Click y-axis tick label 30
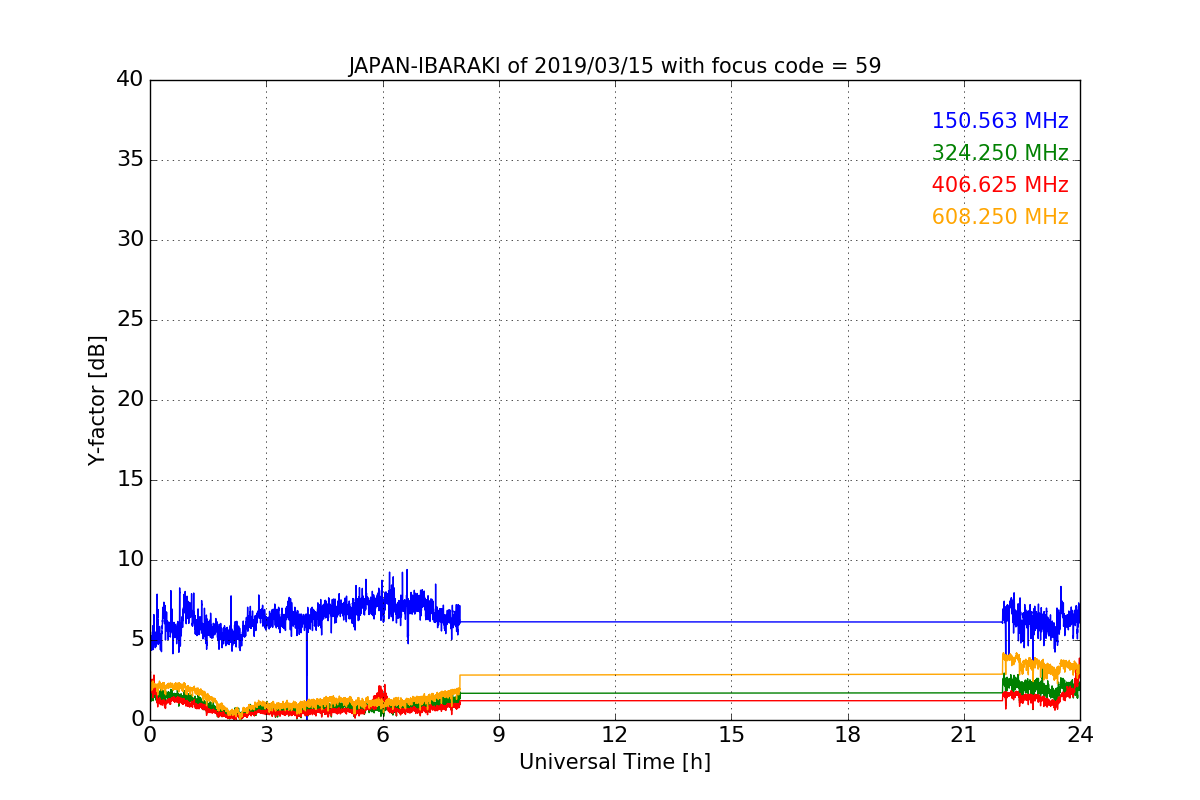 tap(130, 239)
